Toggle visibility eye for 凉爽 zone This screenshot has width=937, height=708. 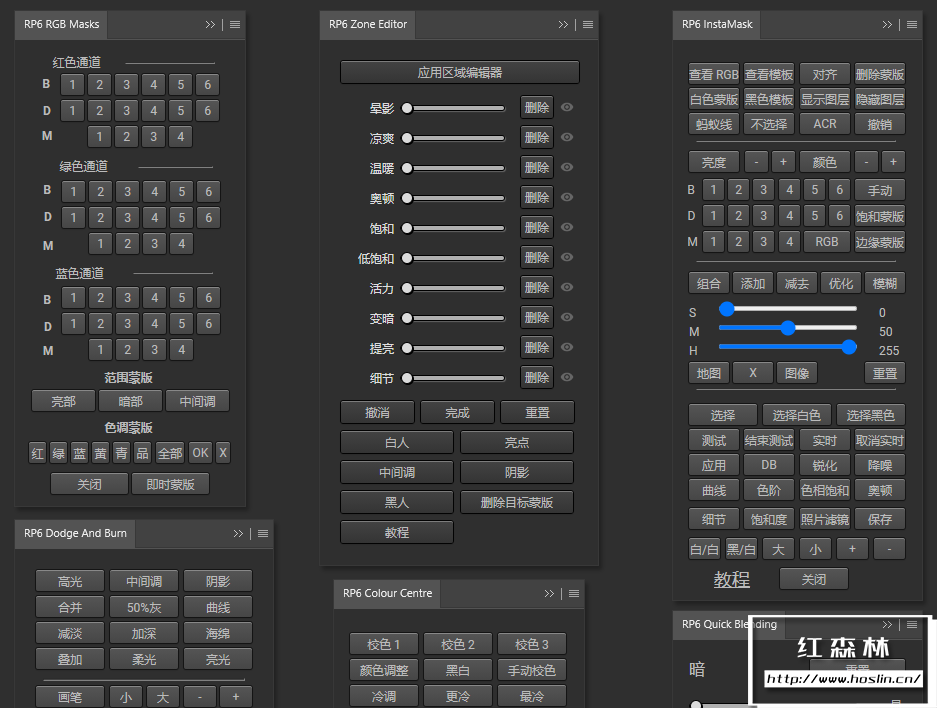click(567, 137)
